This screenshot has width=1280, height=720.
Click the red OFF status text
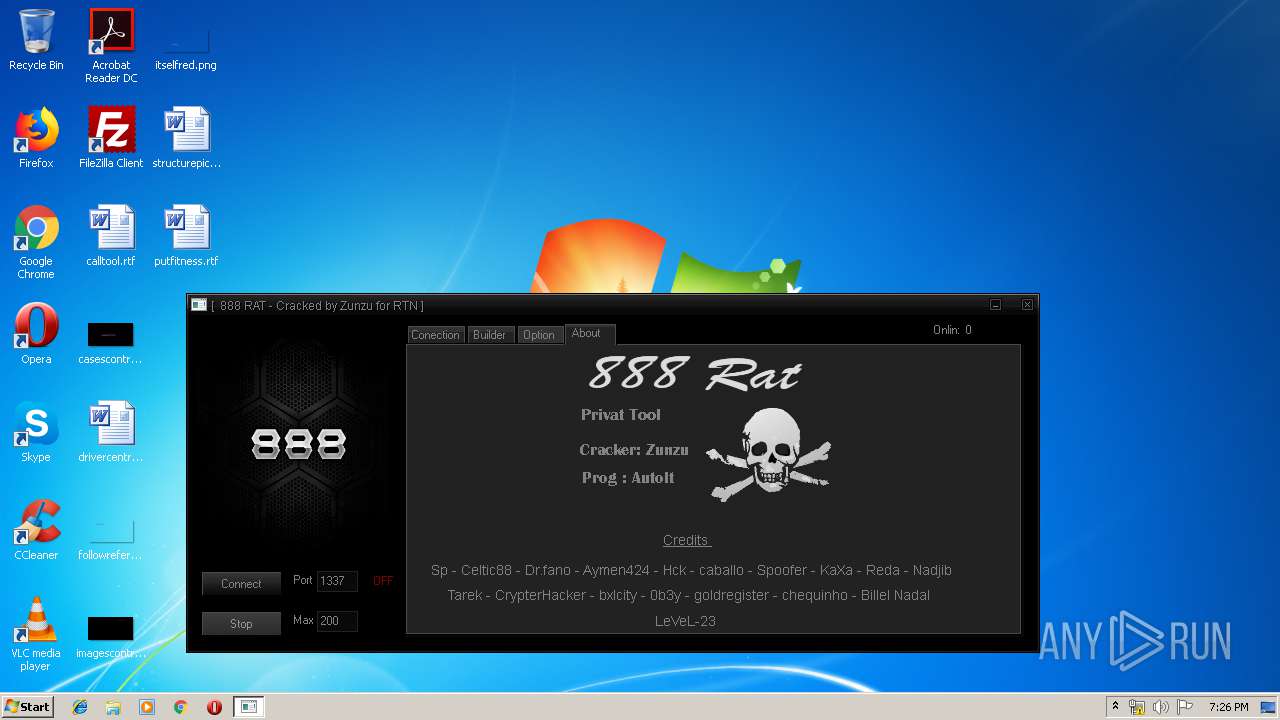(383, 581)
